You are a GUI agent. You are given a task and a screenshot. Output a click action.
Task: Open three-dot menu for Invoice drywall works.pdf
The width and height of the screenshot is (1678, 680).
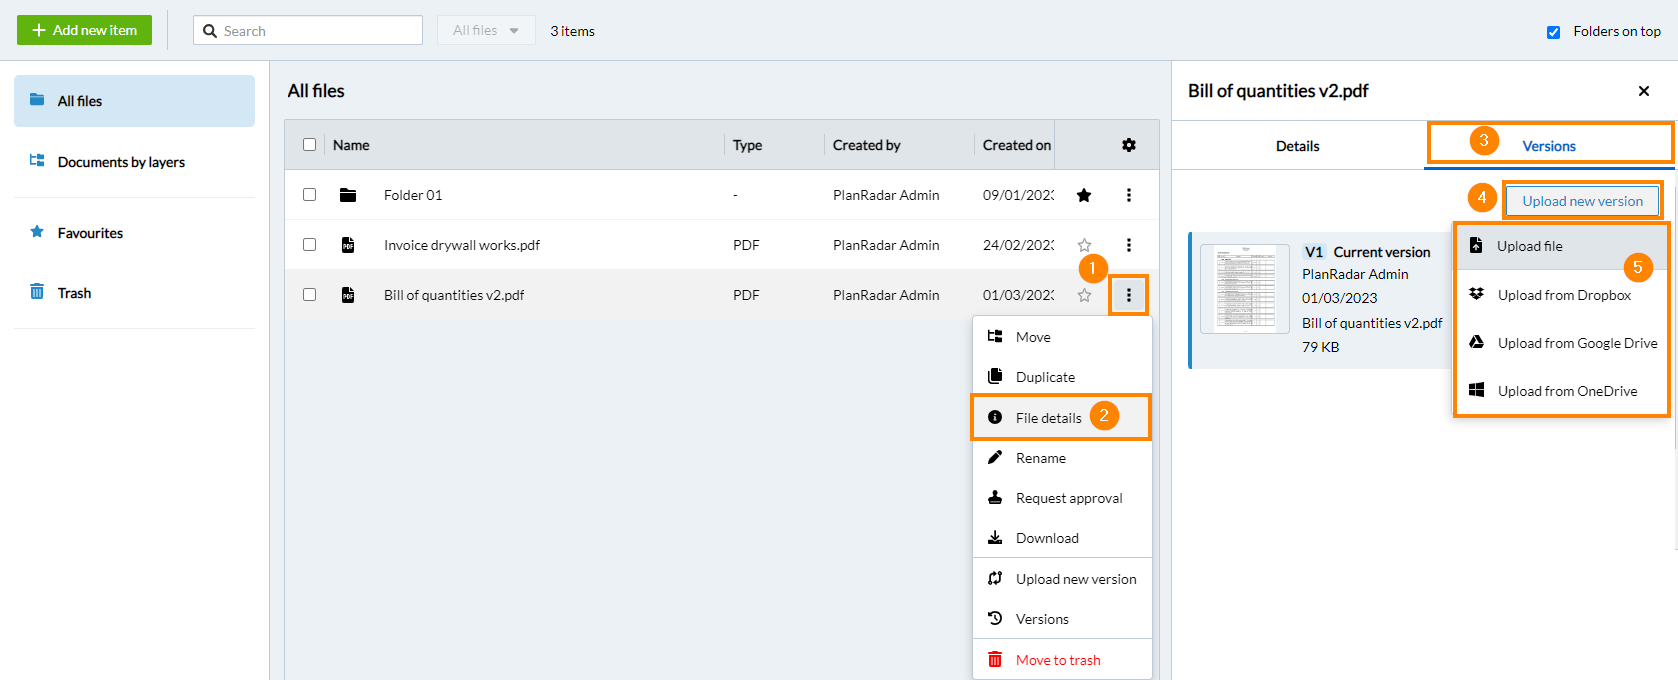coord(1128,245)
